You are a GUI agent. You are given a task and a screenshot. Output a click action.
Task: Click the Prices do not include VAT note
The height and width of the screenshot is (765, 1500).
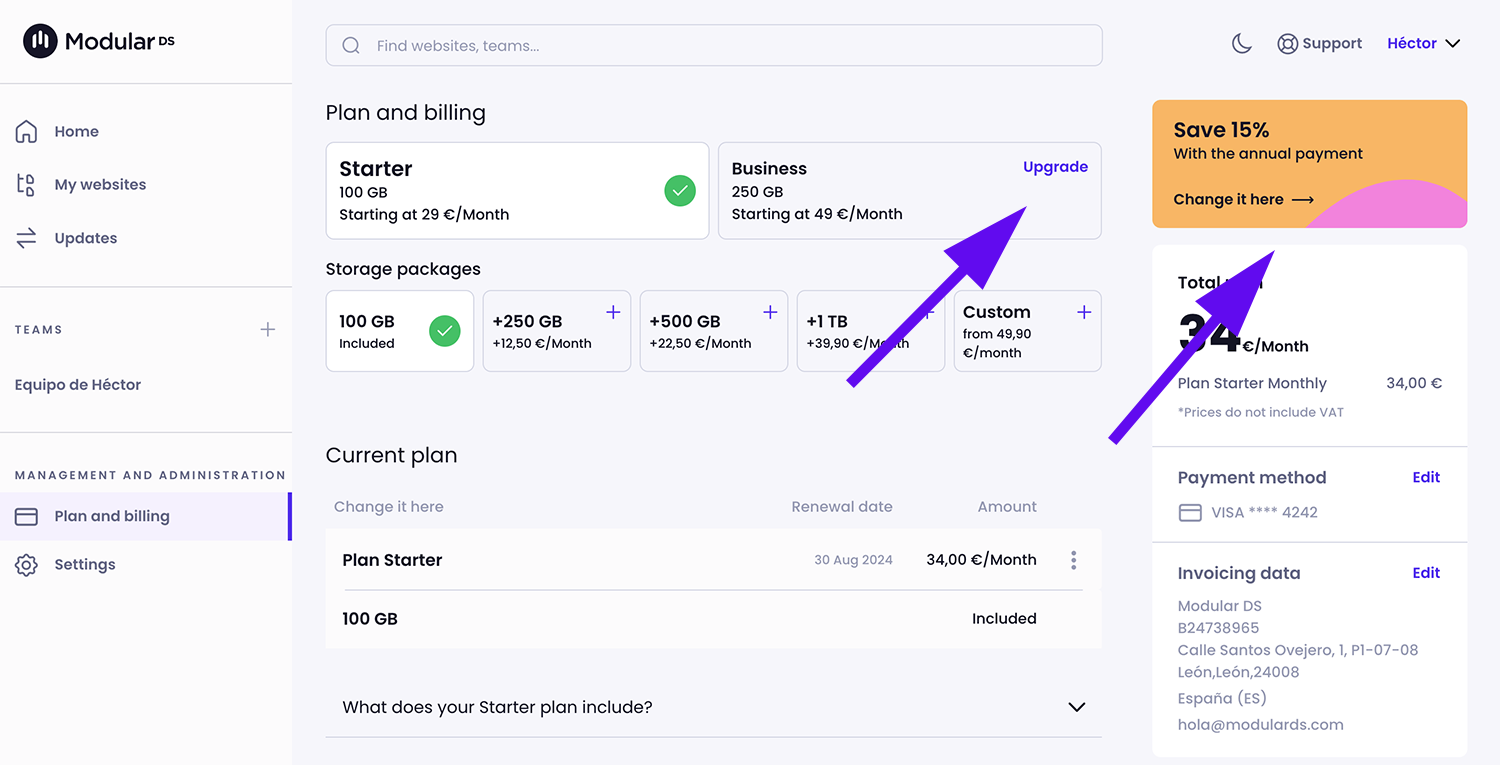click(1261, 412)
